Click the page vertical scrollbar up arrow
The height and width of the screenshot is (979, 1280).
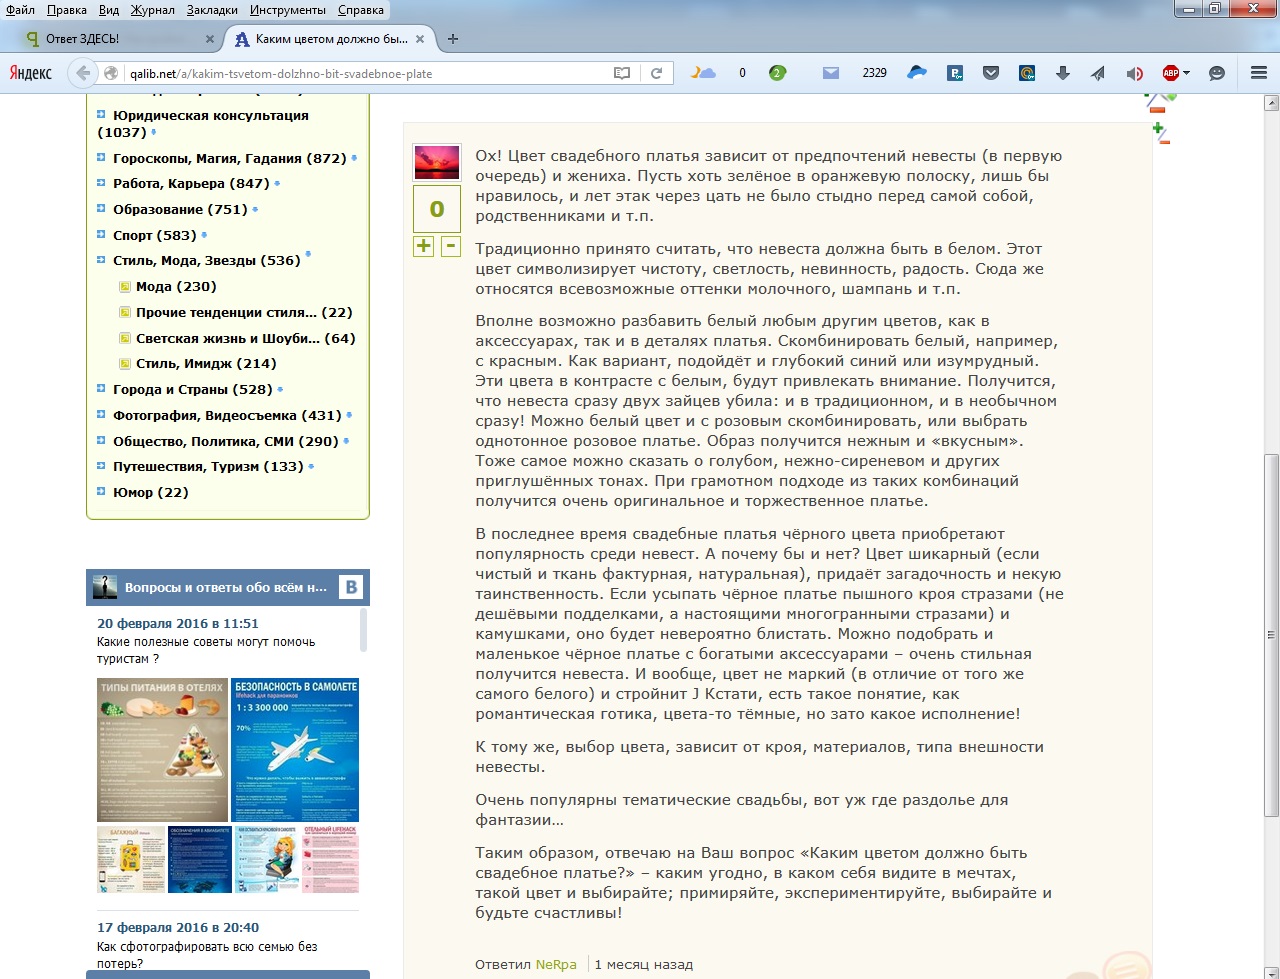click(1272, 103)
